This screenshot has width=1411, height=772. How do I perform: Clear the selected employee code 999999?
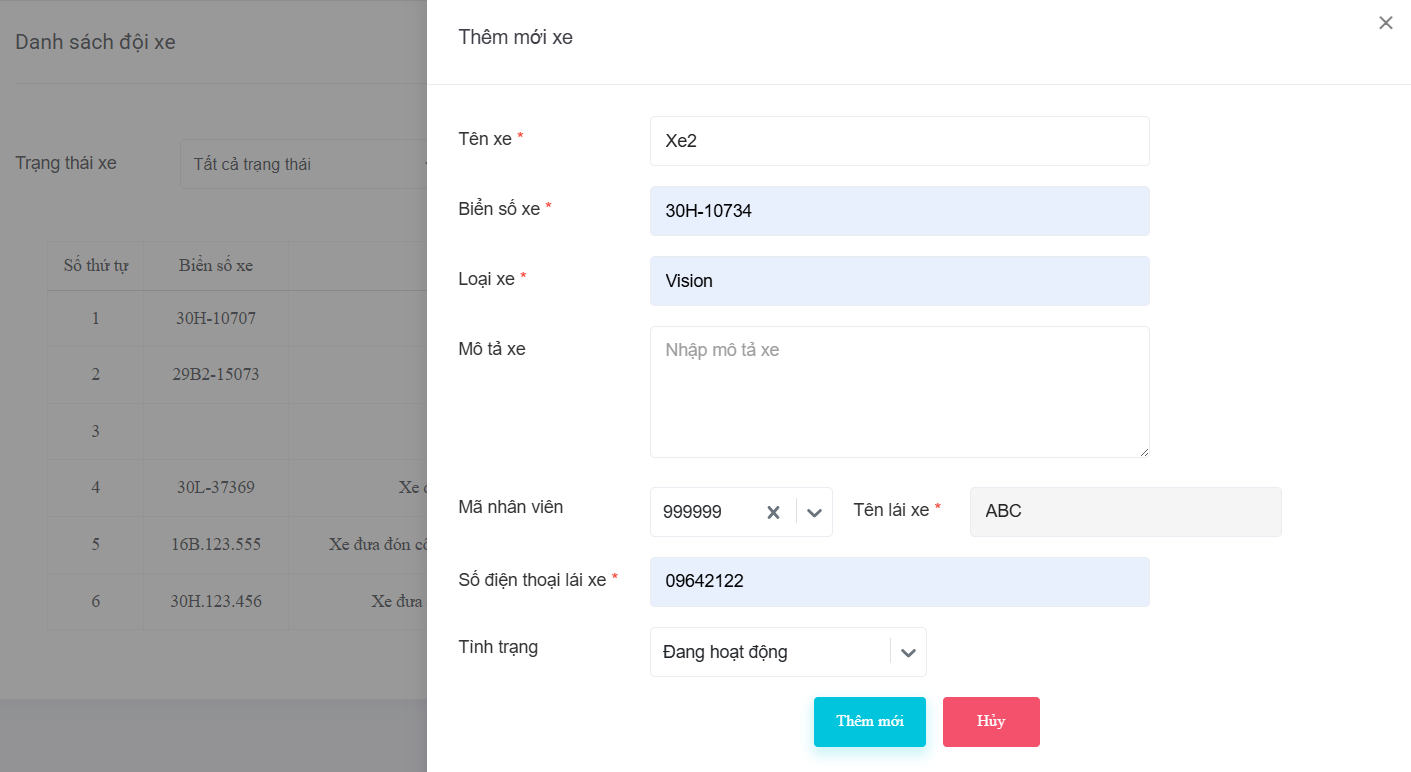(773, 512)
